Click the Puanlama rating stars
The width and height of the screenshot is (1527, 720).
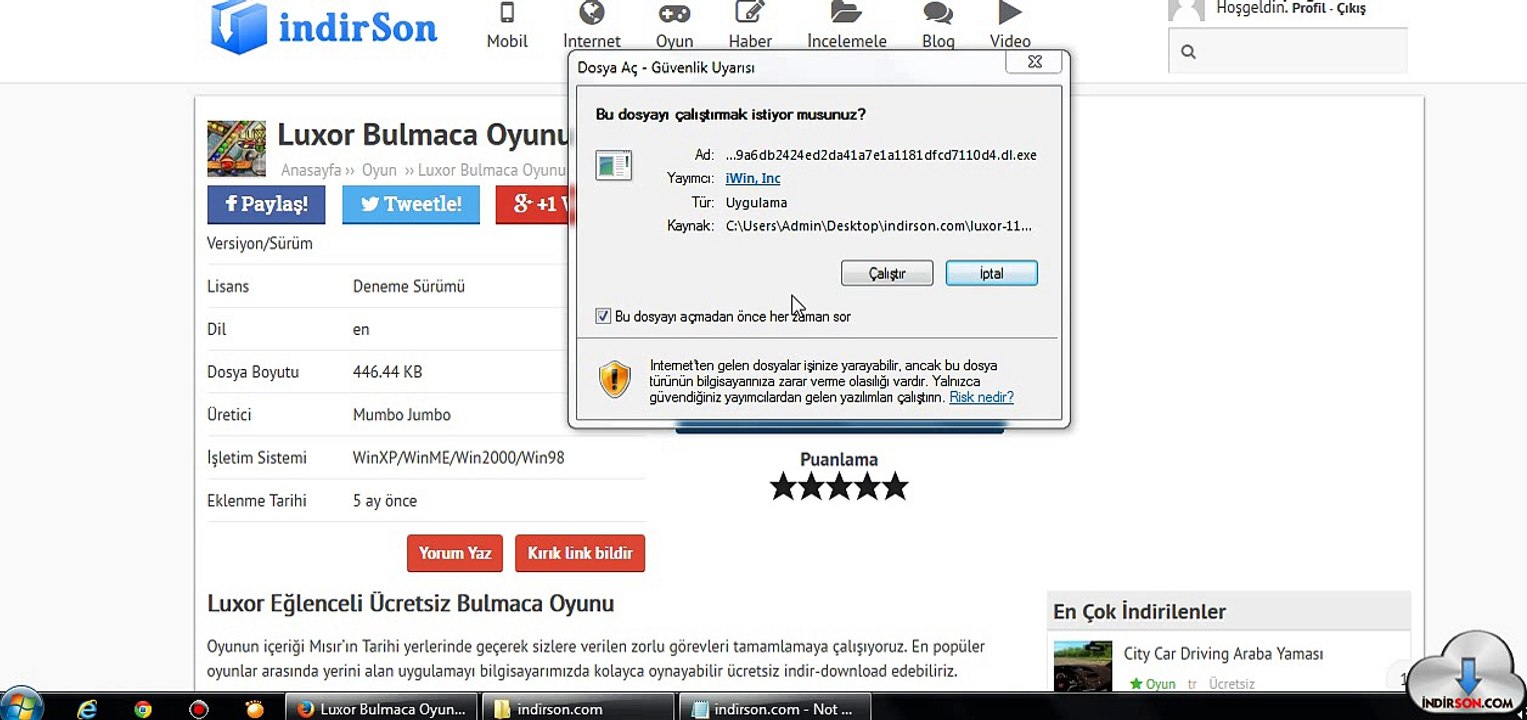[839, 487]
